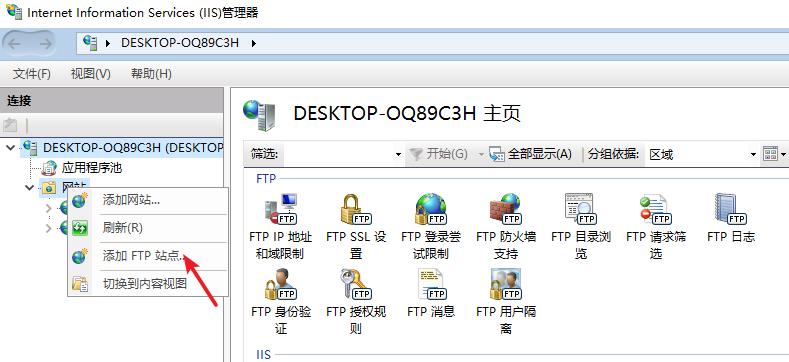Click DESKTOP-OQ89C3H in the address breadcrumb

(180, 43)
